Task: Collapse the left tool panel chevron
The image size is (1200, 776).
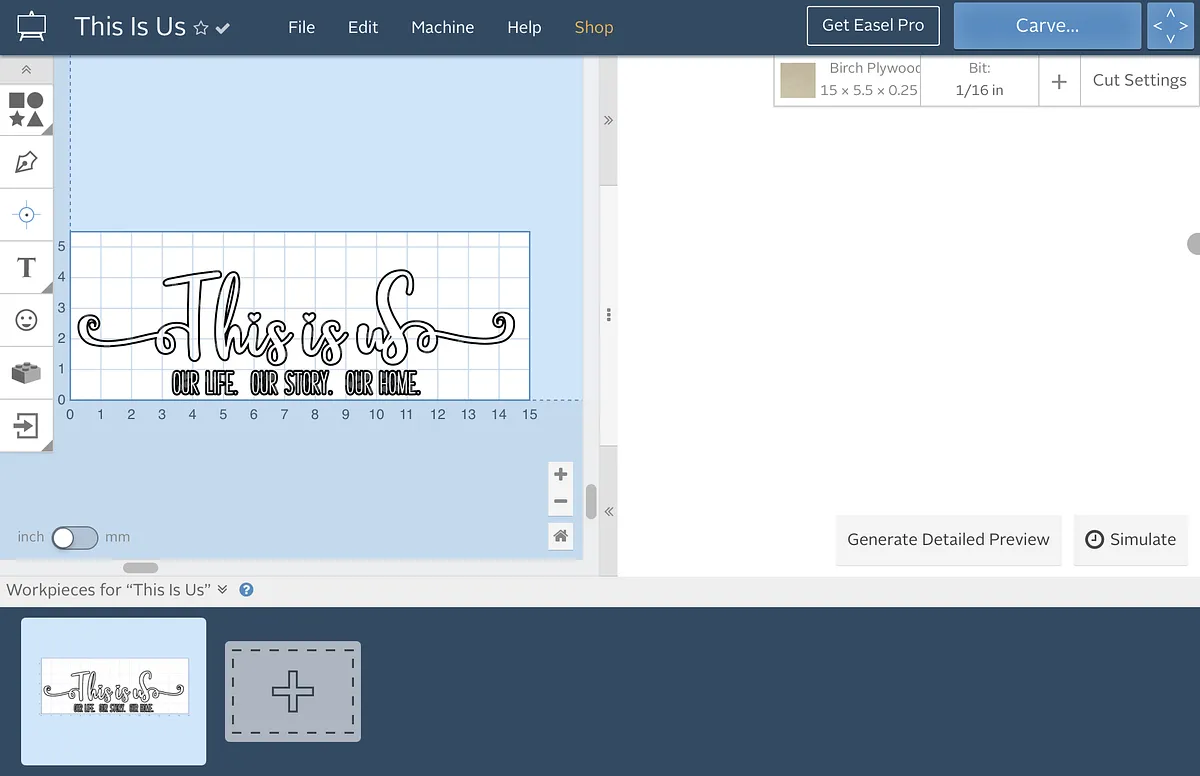Action: 26,70
